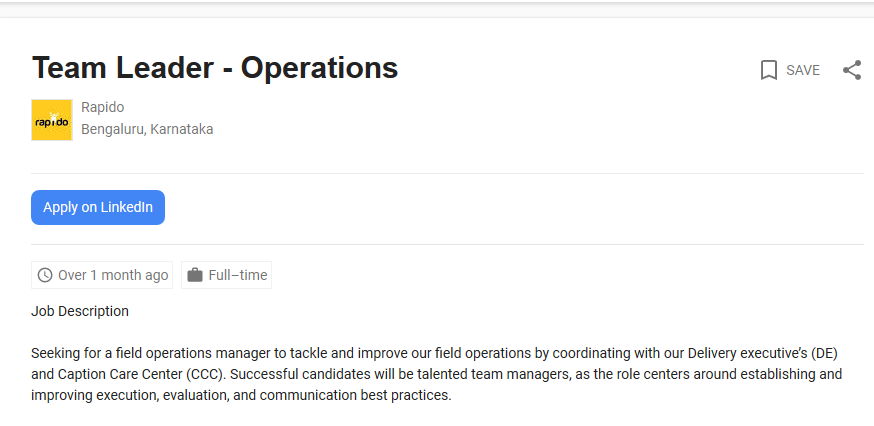Select the Rapido company name
The image size is (874, 426).
click(103, 107)
